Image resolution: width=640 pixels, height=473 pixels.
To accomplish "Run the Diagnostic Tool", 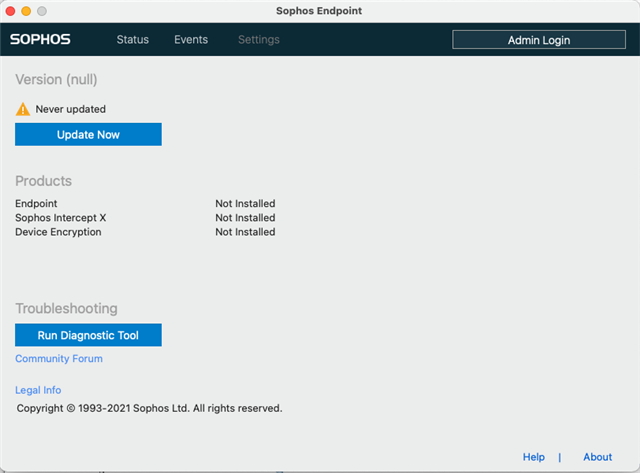I will [x=88, y=335].
